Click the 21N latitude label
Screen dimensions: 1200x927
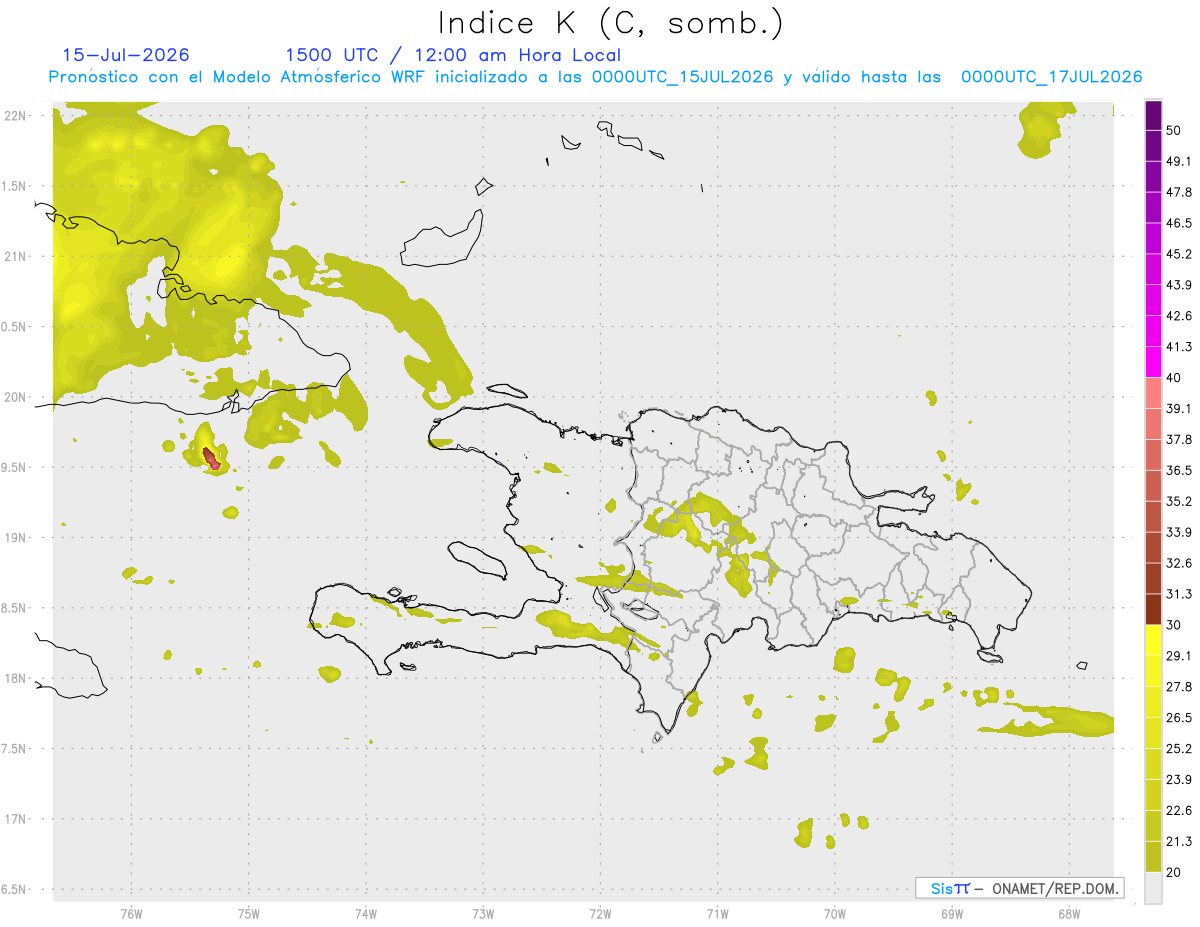point(16,256)
